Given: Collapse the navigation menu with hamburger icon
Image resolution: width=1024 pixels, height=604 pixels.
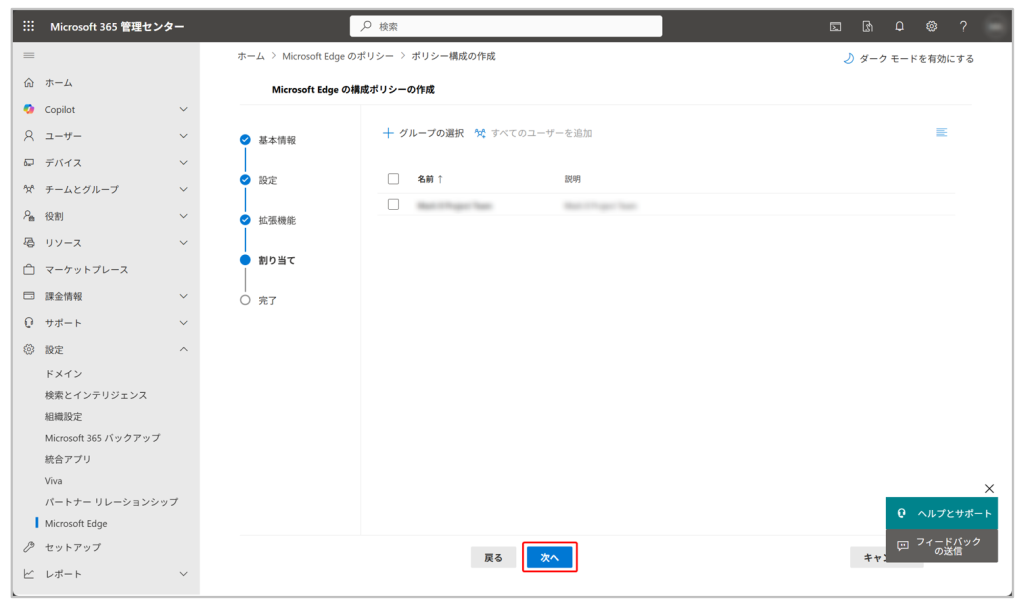Looking at the screenshot, I should [x=29, y=56].
